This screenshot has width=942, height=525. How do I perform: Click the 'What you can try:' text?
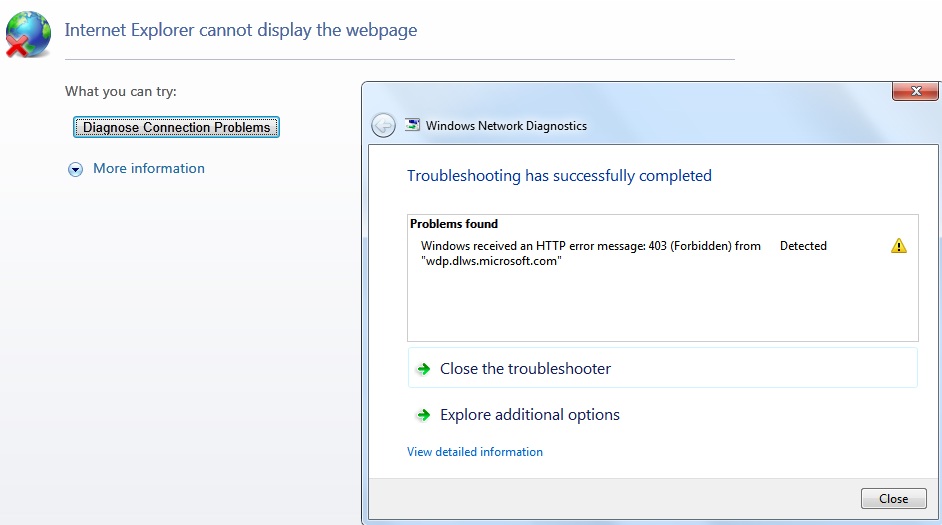click(x=121, y=91)
